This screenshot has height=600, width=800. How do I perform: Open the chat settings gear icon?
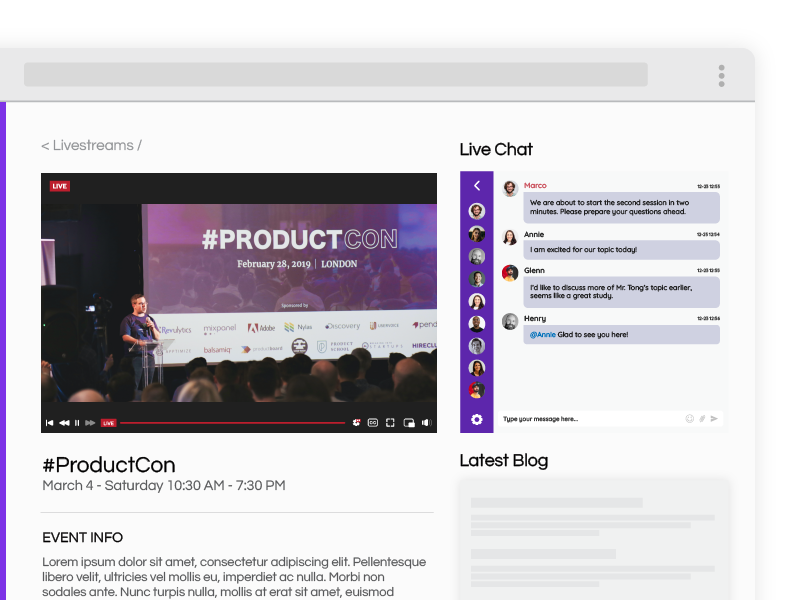477,419
